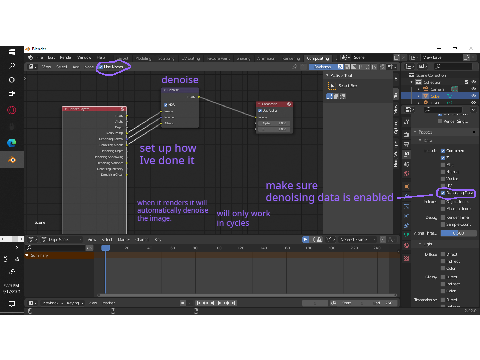480x360 pixels.
Task: Open the timeline Keying popover
Action: coord(75,303)
